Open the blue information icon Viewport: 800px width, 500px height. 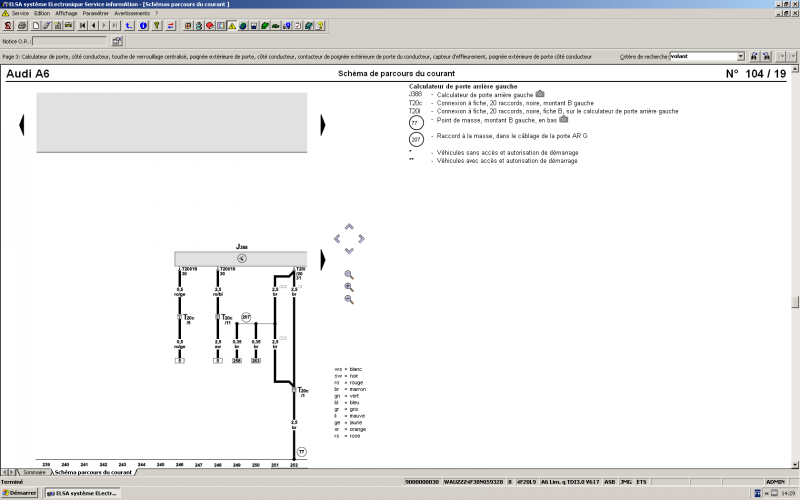(143, 26)
